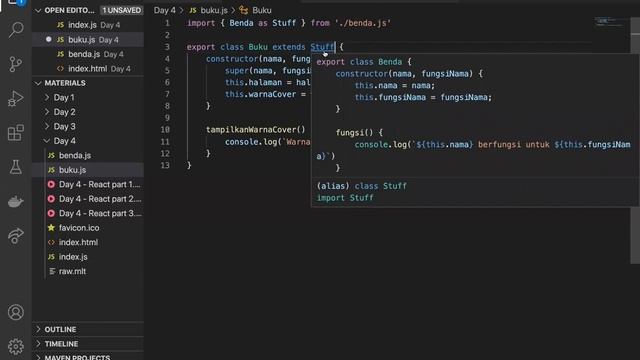The image size is (640, 360).
Task: Open the Source Control view
Action: 16,64
